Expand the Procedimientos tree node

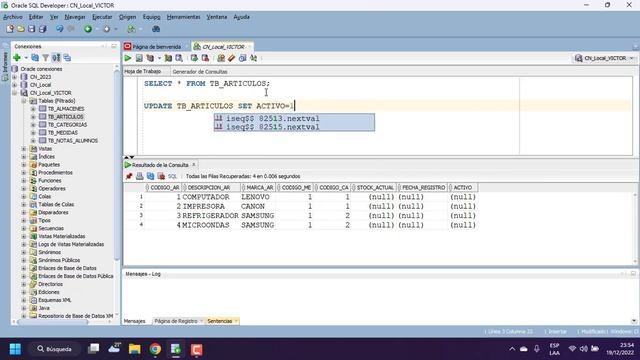pos(24,173)
